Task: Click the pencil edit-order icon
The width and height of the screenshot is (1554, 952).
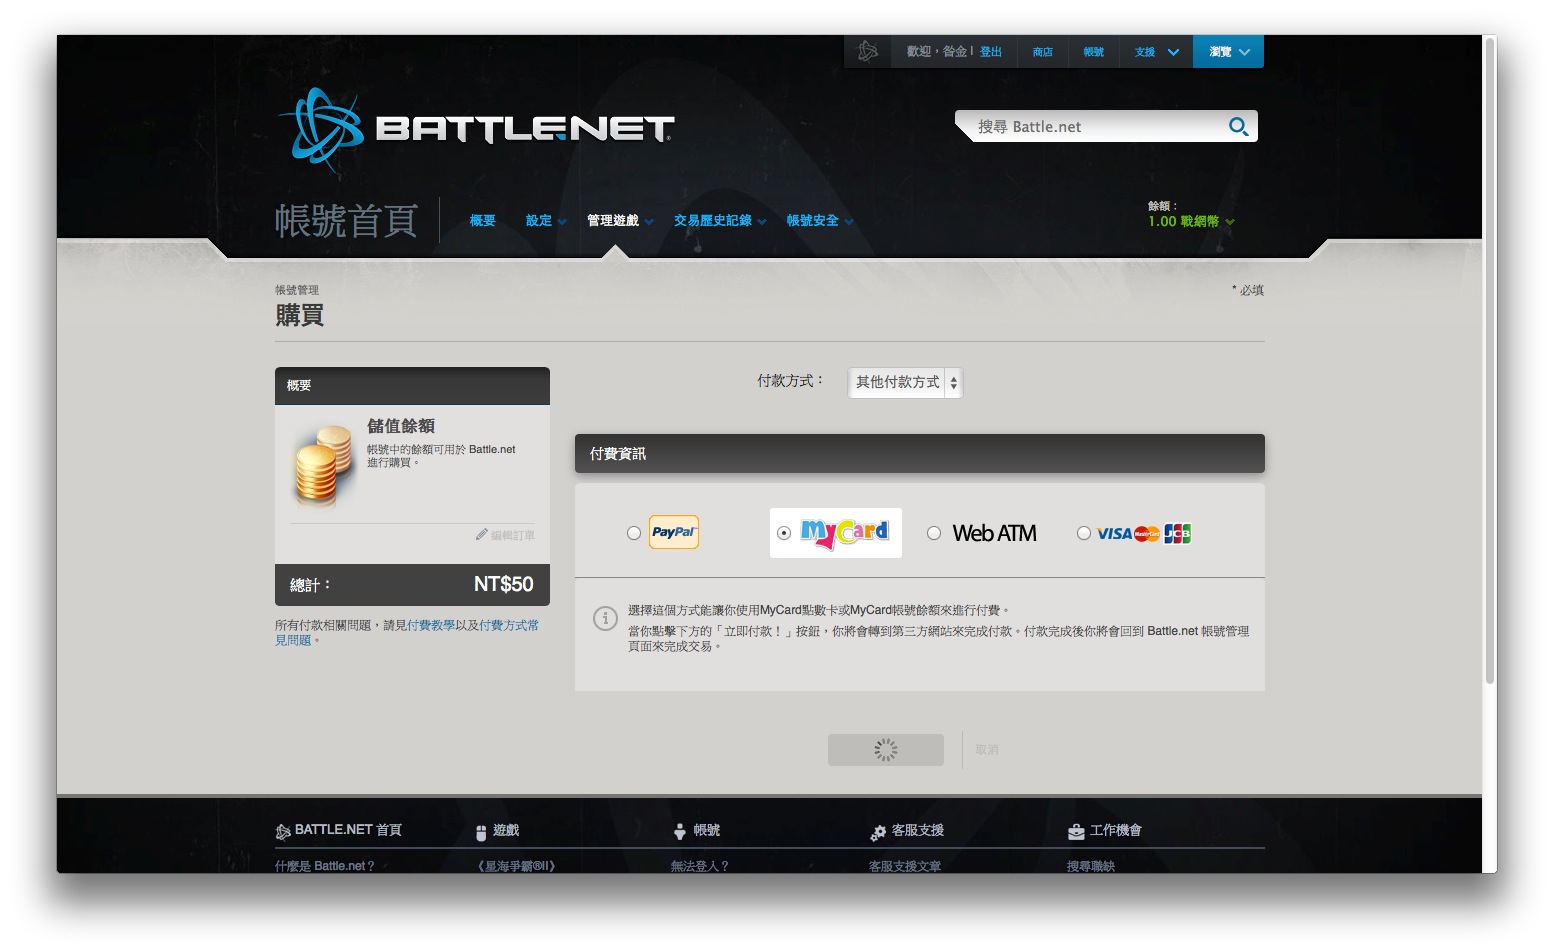Action: pyautogui.click(x=482, y=535)
